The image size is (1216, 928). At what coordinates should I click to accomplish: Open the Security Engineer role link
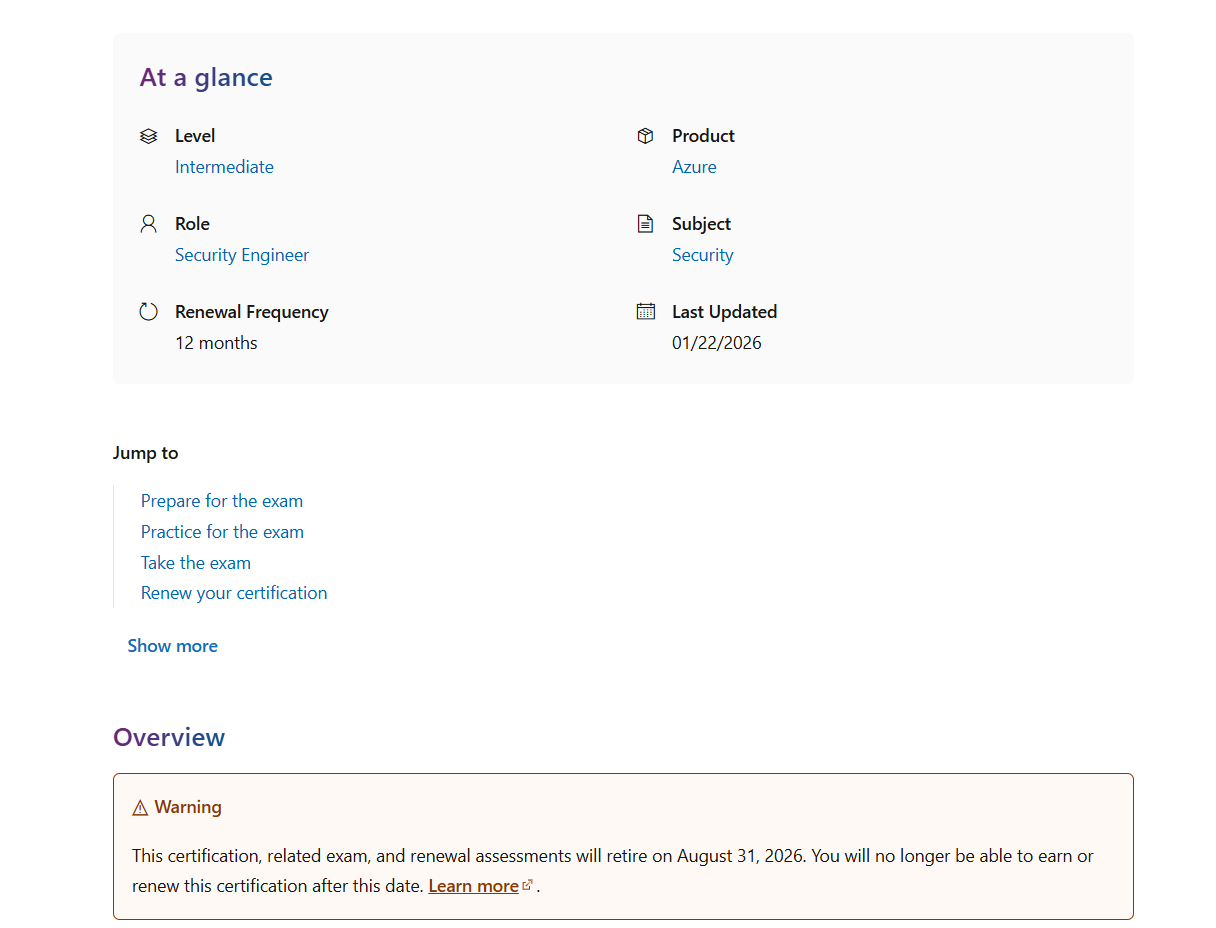pyautogui.click(x=242, y=255)
